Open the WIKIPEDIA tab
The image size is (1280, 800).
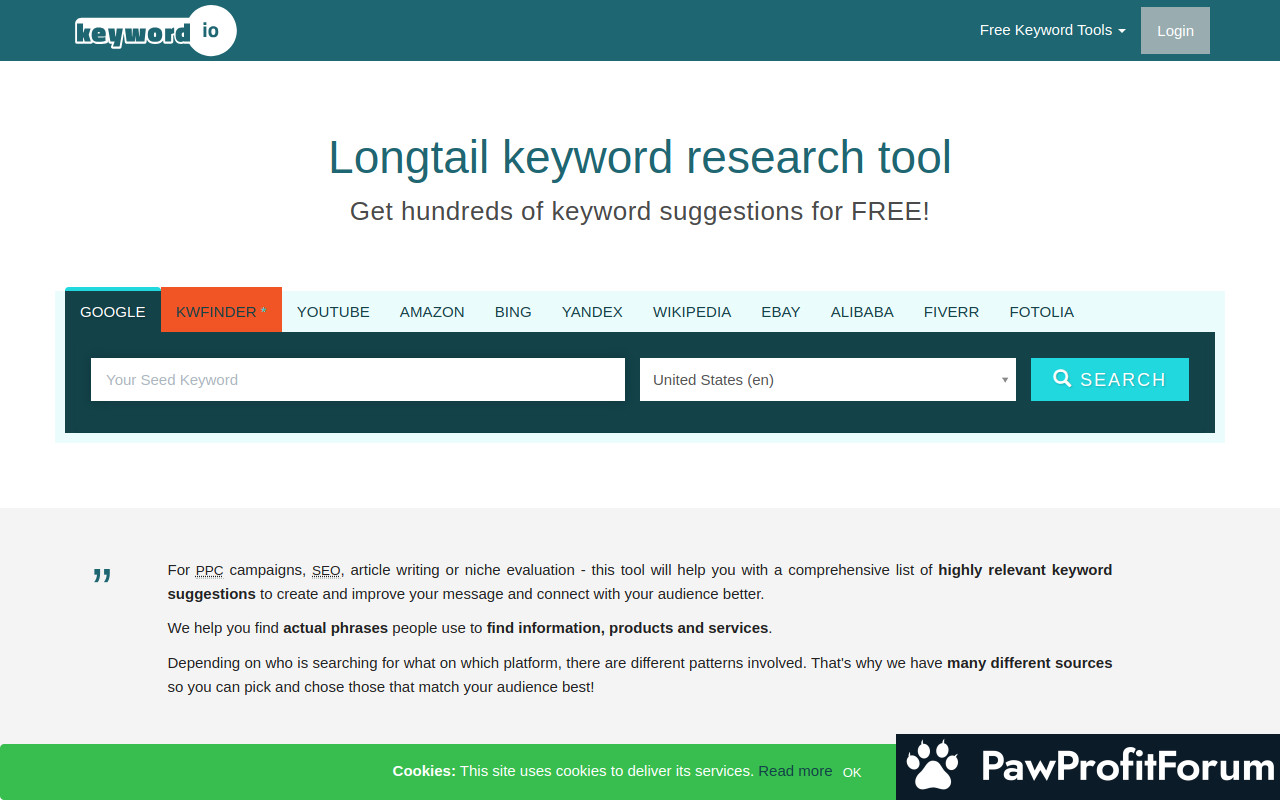(x=692, y=311)
